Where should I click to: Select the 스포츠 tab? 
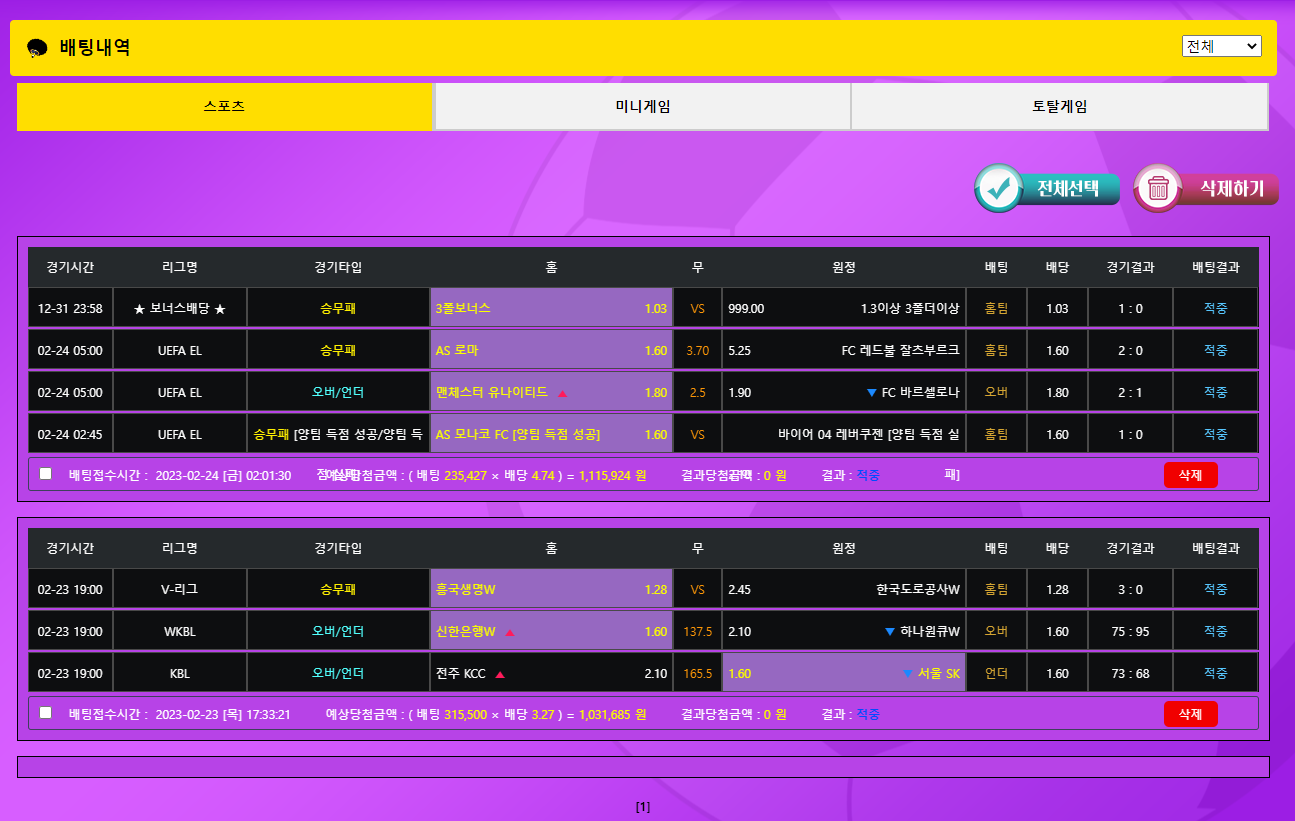tap(224, 107)
